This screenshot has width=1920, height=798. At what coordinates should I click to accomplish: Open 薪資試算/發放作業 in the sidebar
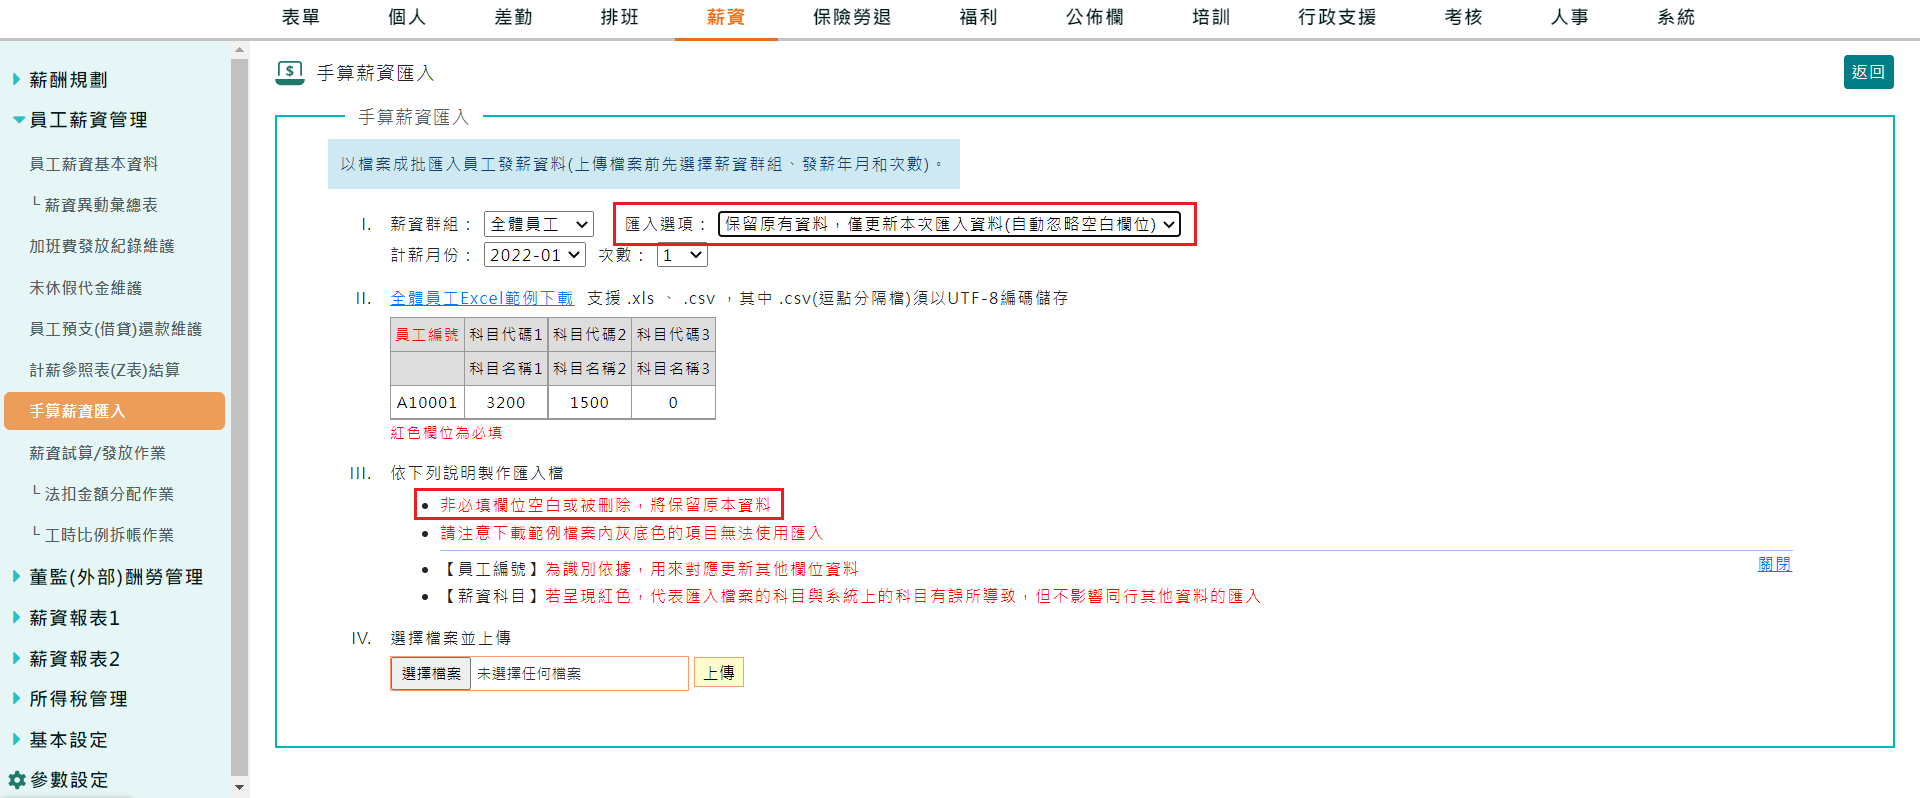[x=97, y=453]
